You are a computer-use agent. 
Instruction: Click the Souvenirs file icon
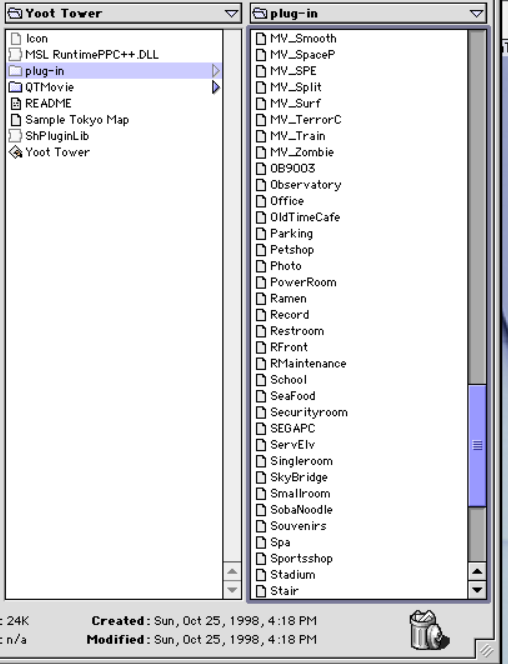[261, 526]
